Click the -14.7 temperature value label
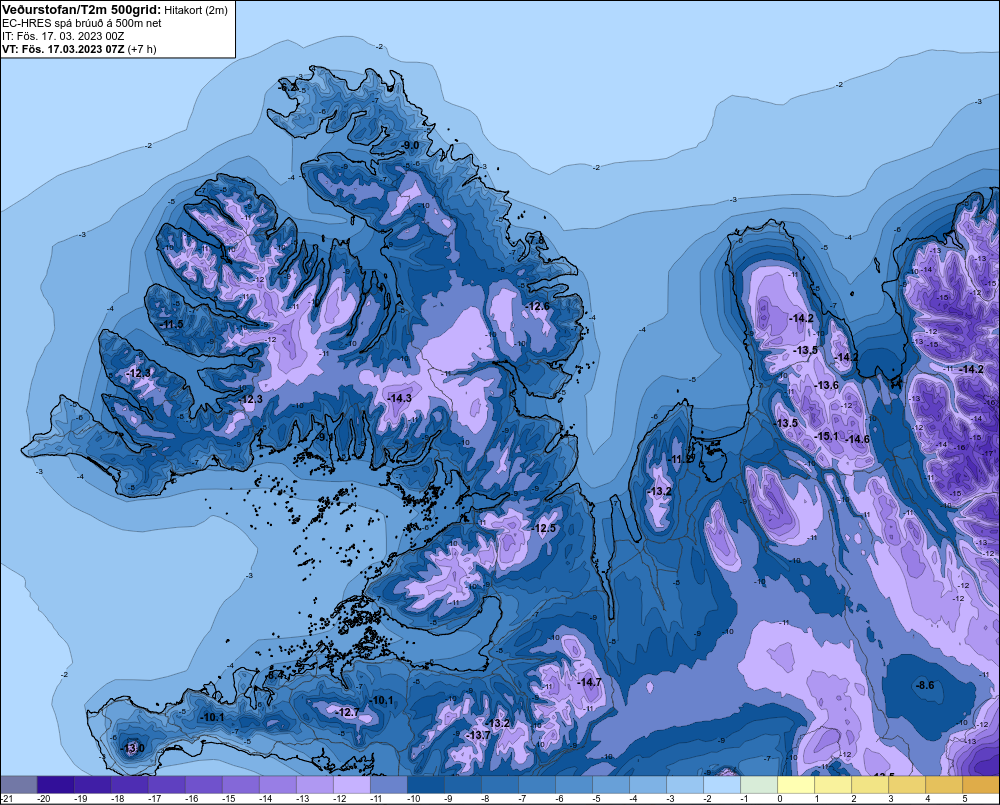This screenshot has width=1000, height=805. 589,682
